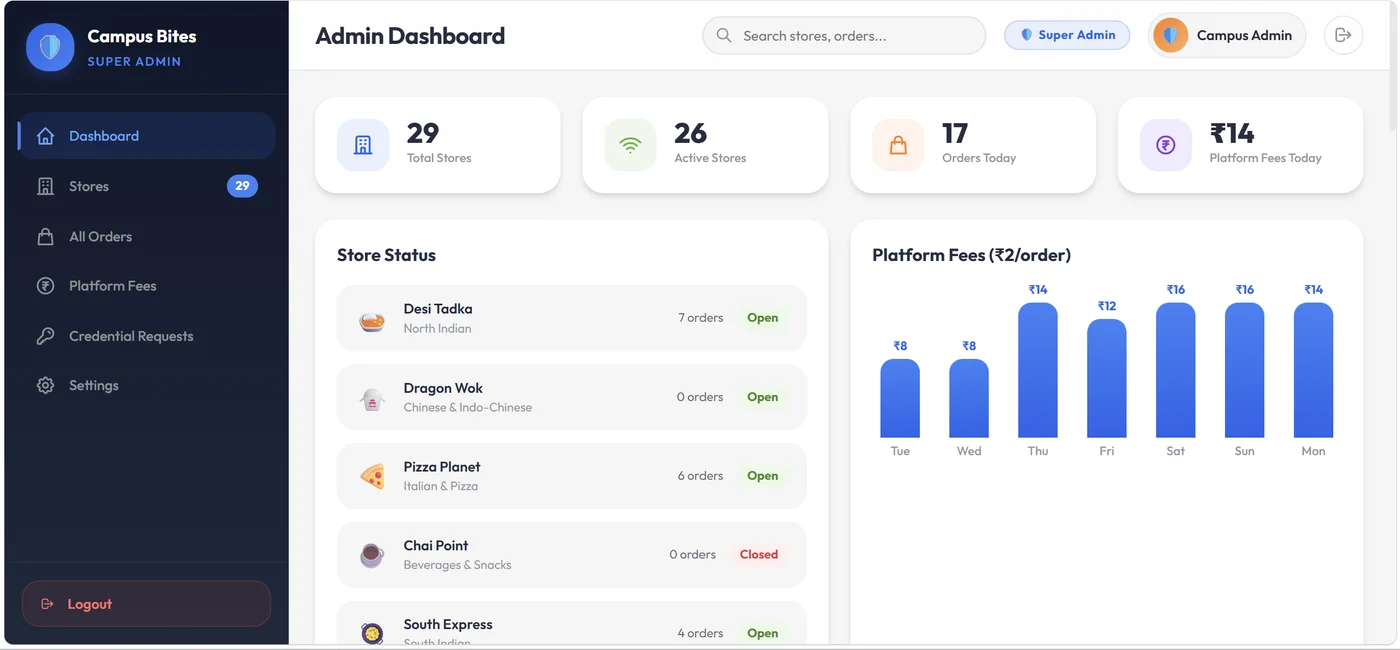Click the Closed status on Chai Point
This screenshot has width=1400, height=650.
[759, 555]
